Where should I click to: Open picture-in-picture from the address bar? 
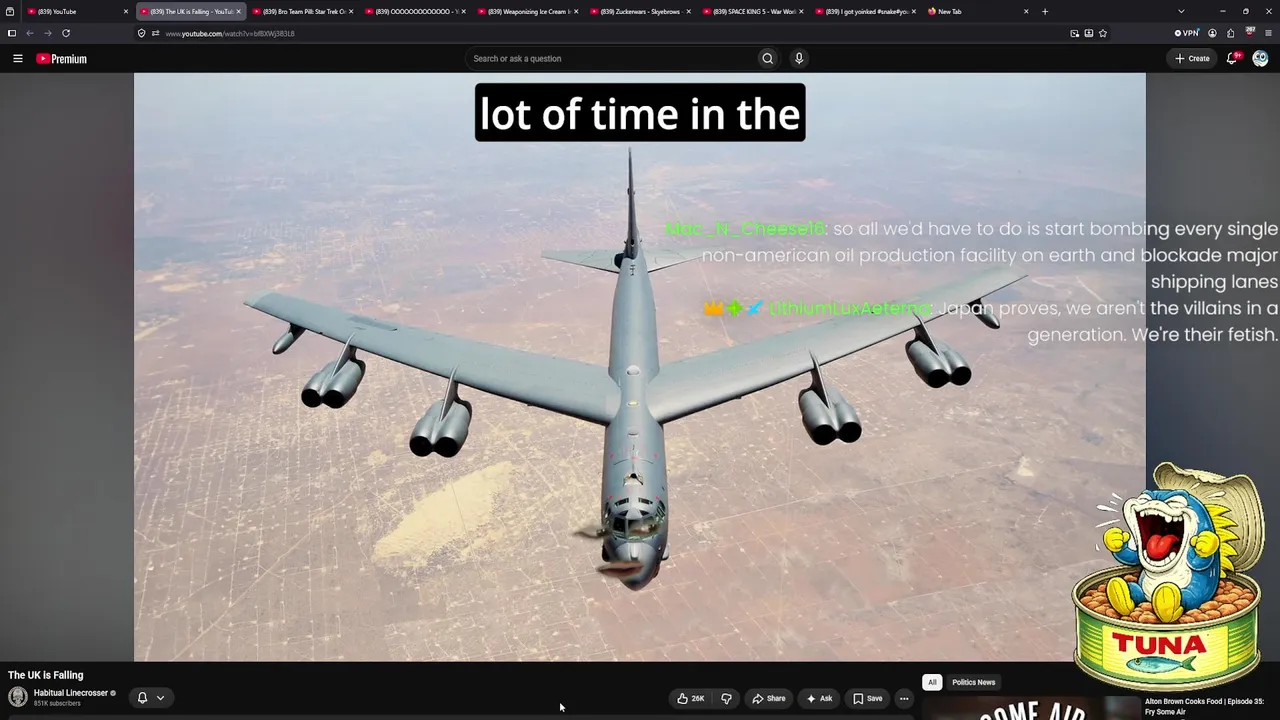click(1075, 33)
